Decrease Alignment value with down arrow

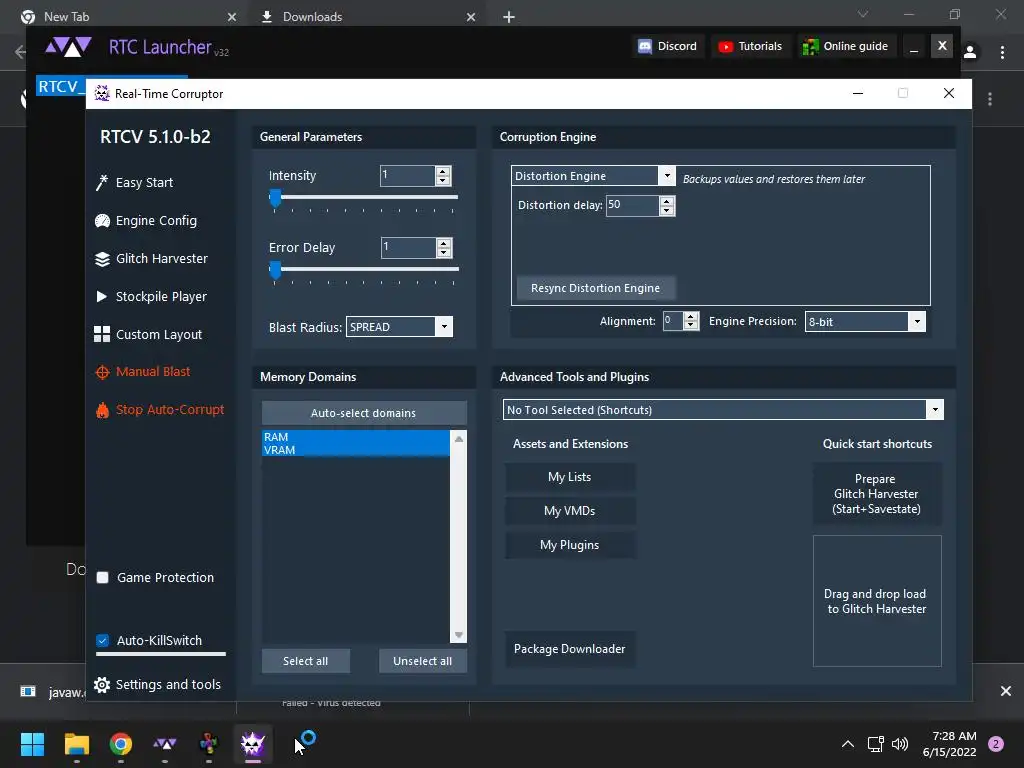[690, 325]
